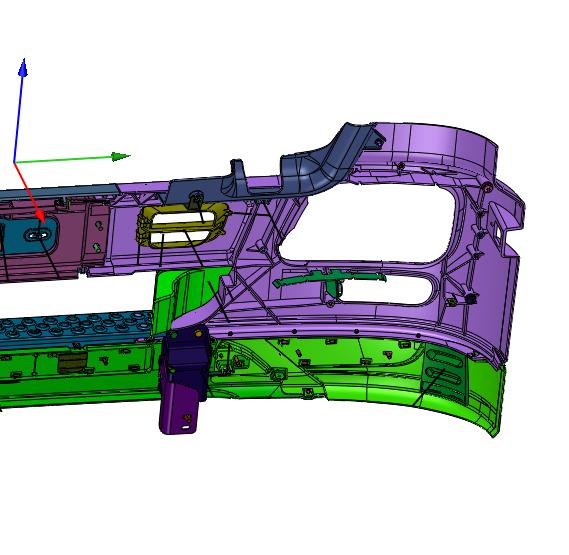Select the yellow vent frame part
The height and width of the screenshot is (555, 569).
[183, 225]
